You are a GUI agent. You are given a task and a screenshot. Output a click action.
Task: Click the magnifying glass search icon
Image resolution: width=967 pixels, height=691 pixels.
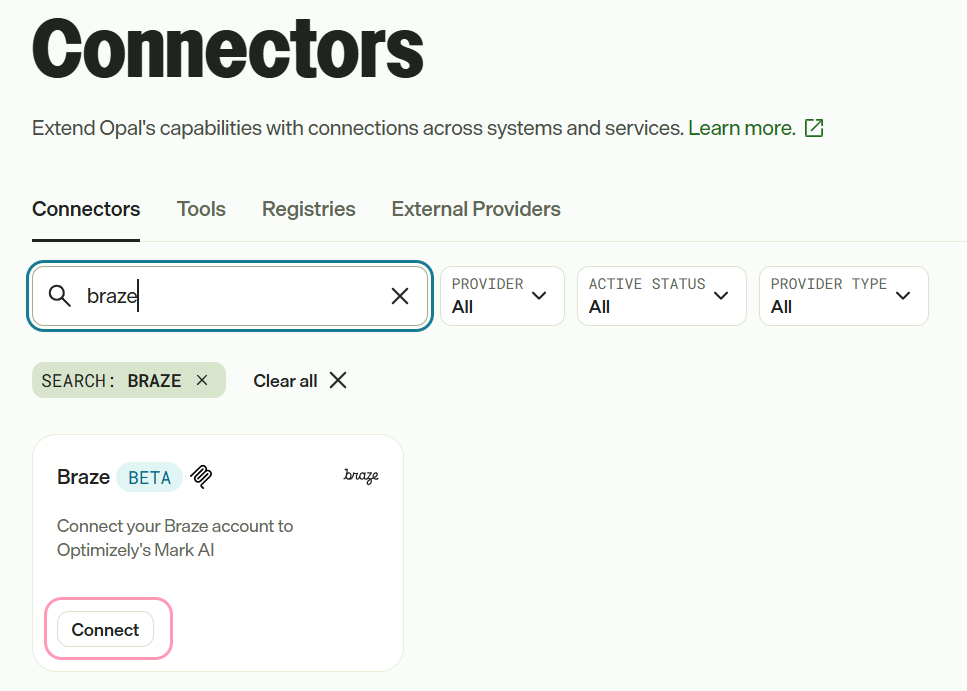[x=60, y=296]
